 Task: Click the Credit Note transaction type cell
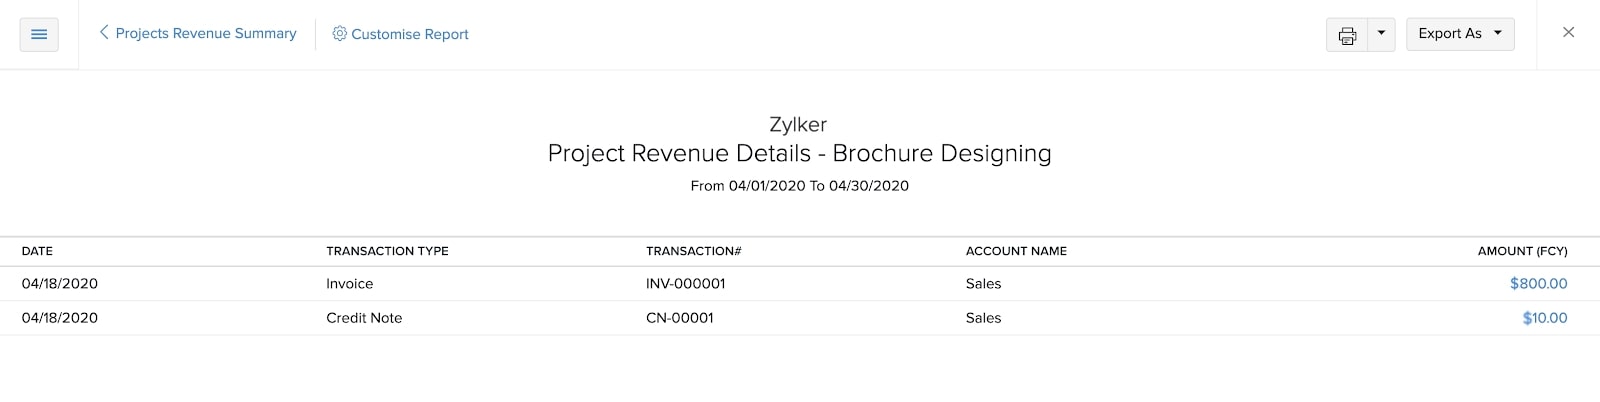pos(364,318)
